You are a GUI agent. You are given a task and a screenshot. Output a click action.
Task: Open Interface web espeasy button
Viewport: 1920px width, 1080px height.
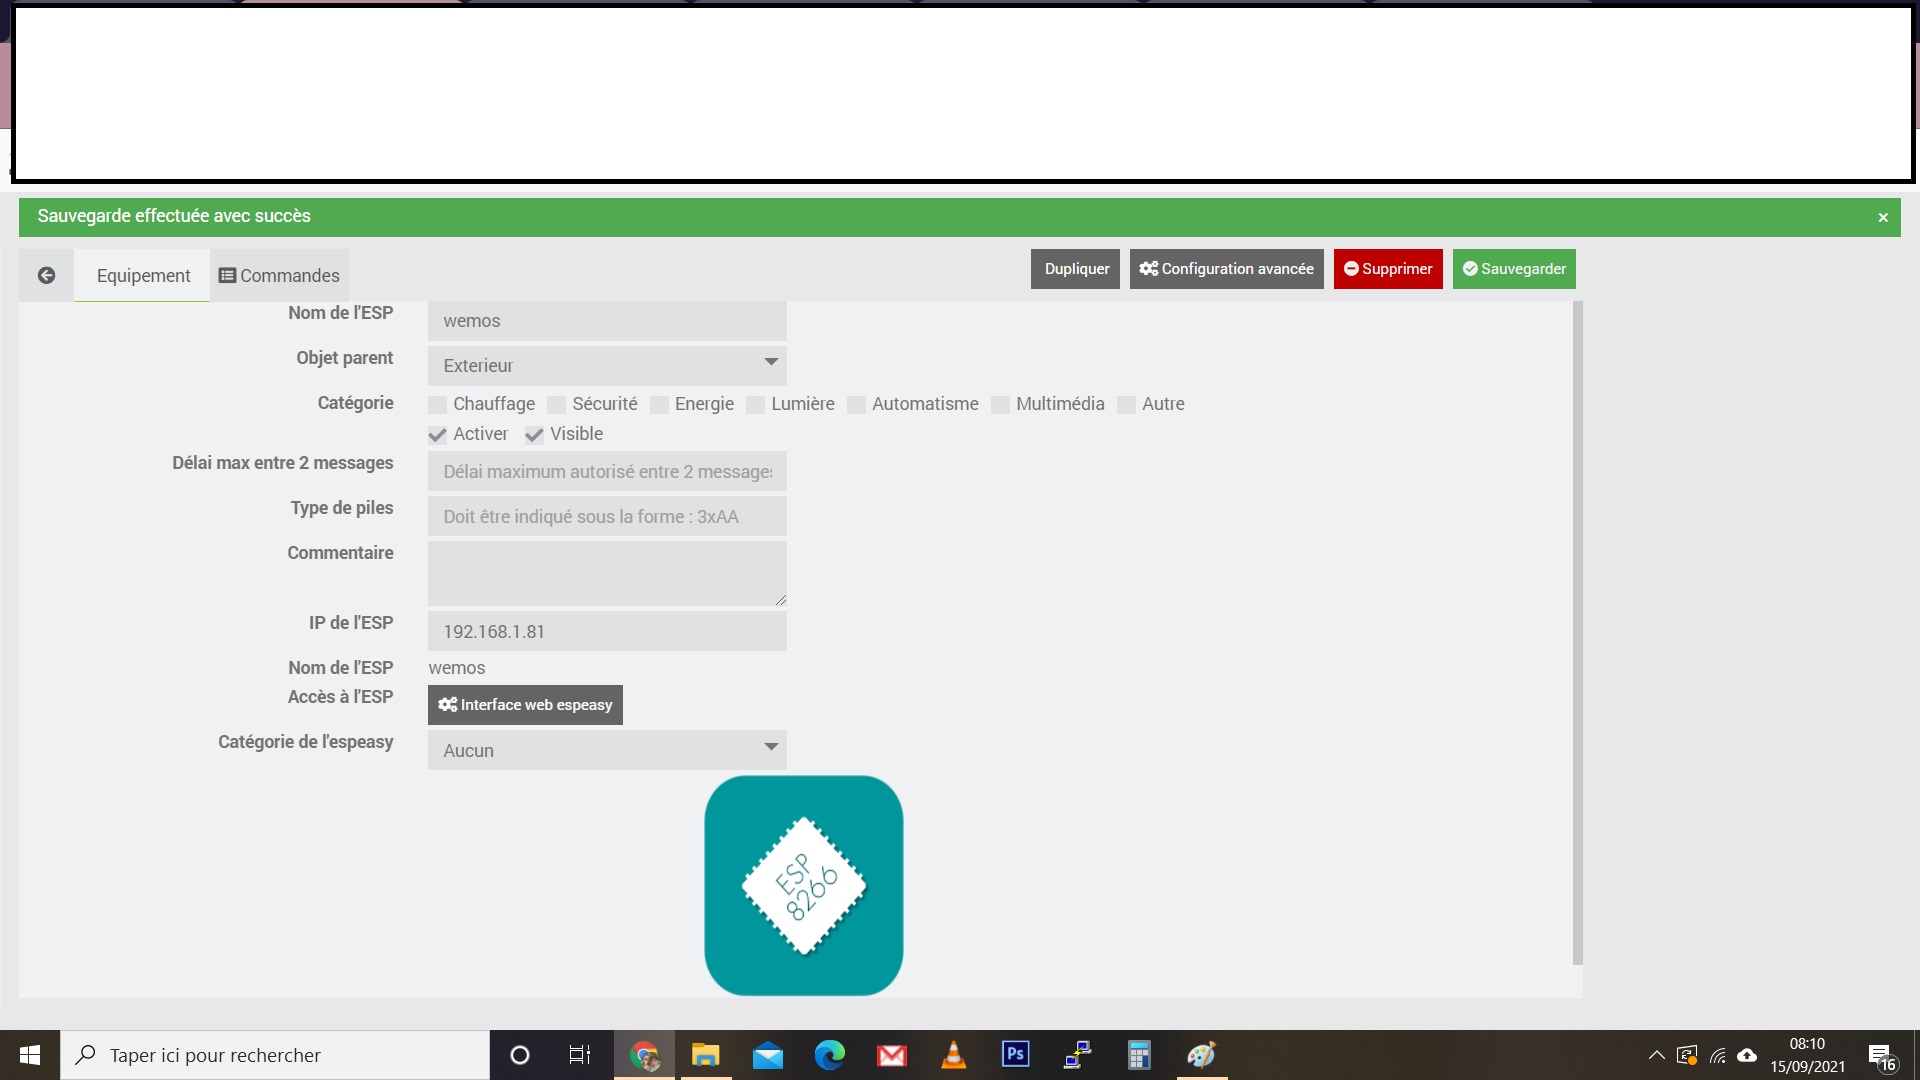(x=525, y=705)
